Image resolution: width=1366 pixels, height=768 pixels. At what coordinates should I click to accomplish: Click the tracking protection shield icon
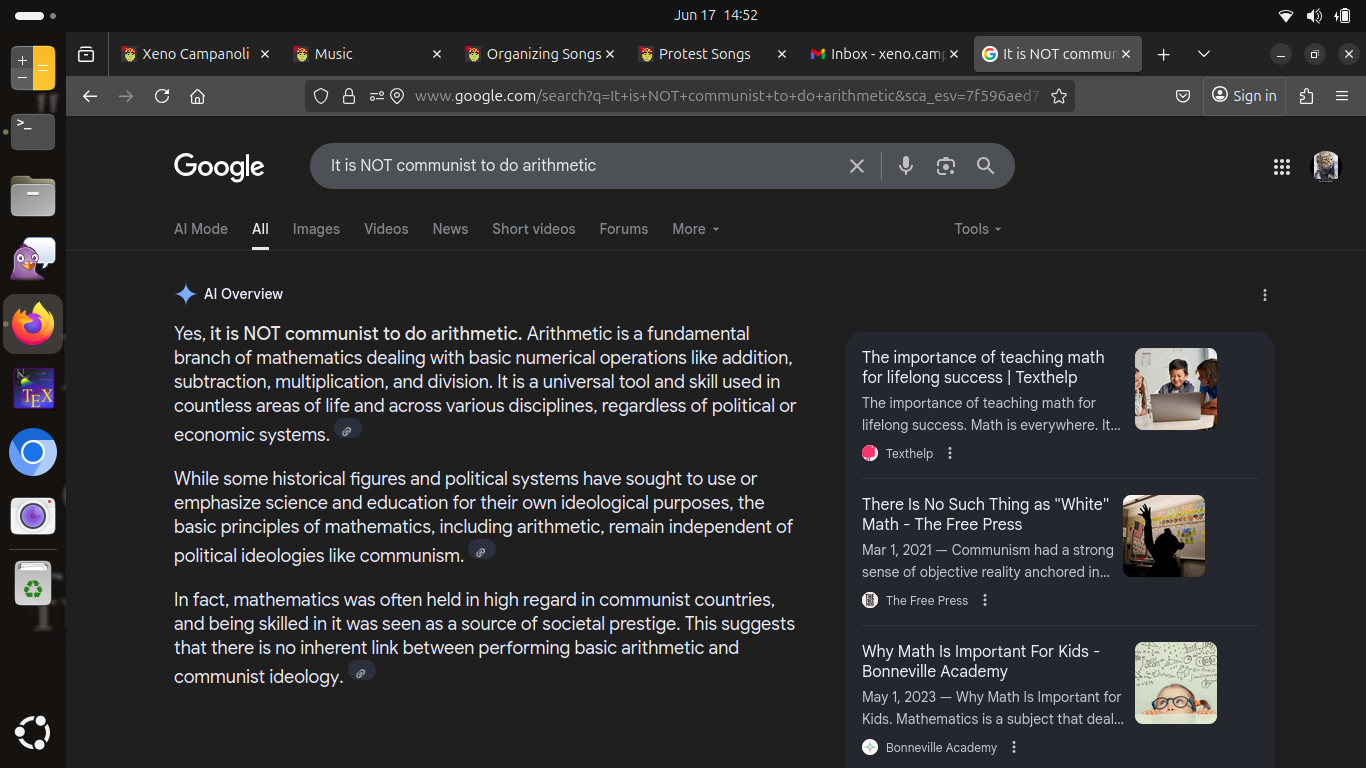[x=321, y=96]
